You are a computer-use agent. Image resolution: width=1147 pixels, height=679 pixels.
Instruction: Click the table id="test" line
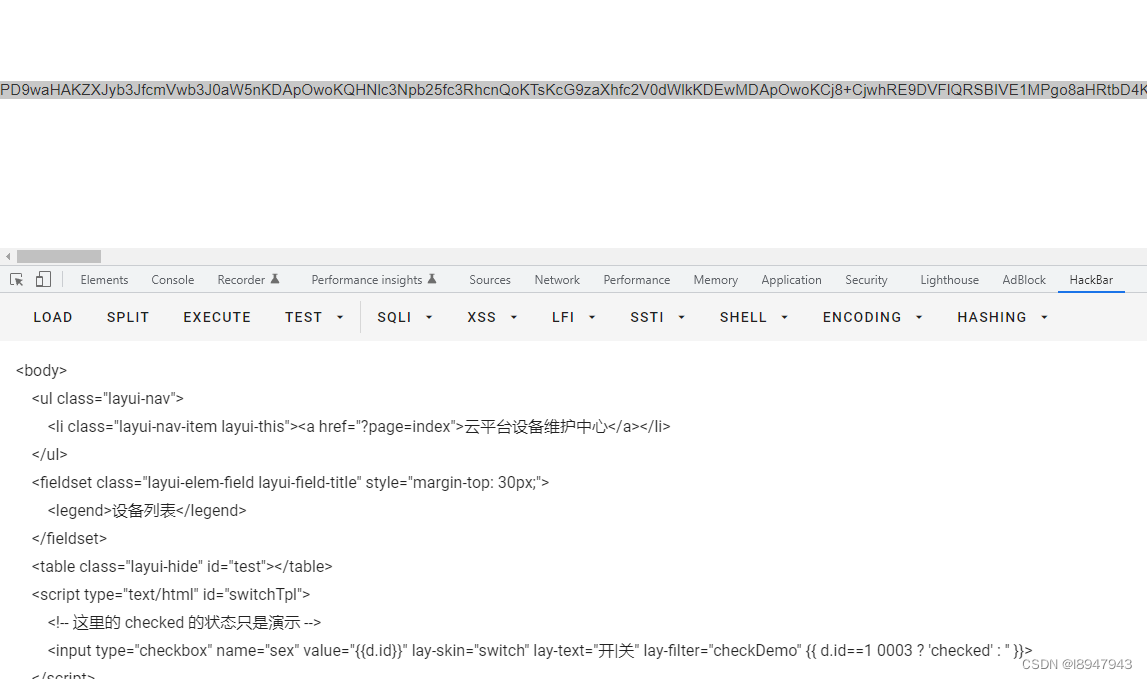[182, 566]
